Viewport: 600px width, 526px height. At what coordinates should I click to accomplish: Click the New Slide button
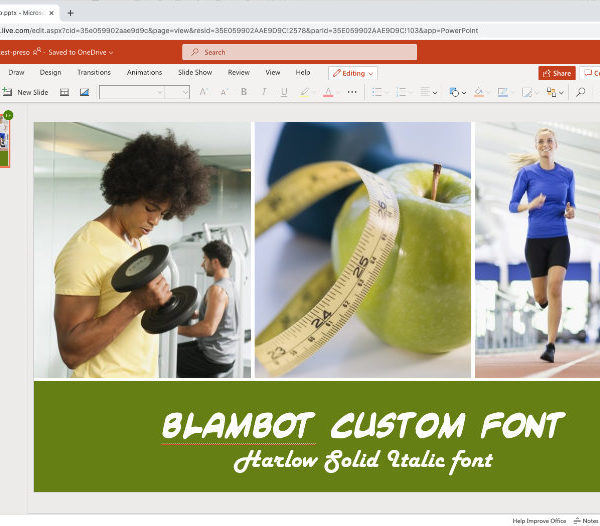[x=25, y=92]
